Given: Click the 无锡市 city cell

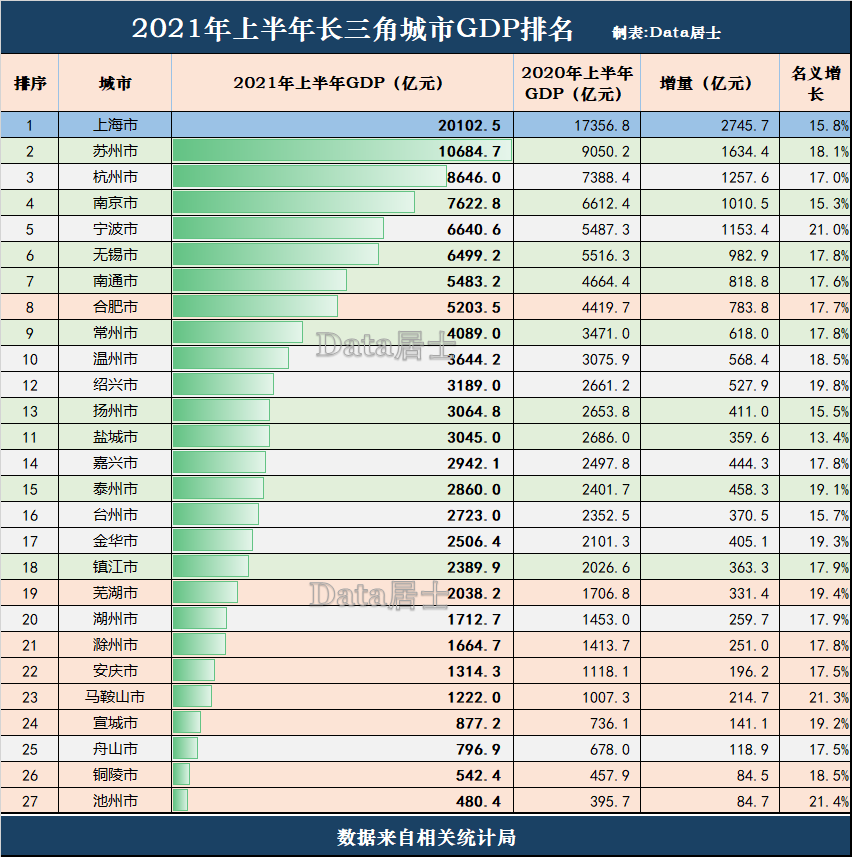Looking at the screenshot, I should (115, 255).
